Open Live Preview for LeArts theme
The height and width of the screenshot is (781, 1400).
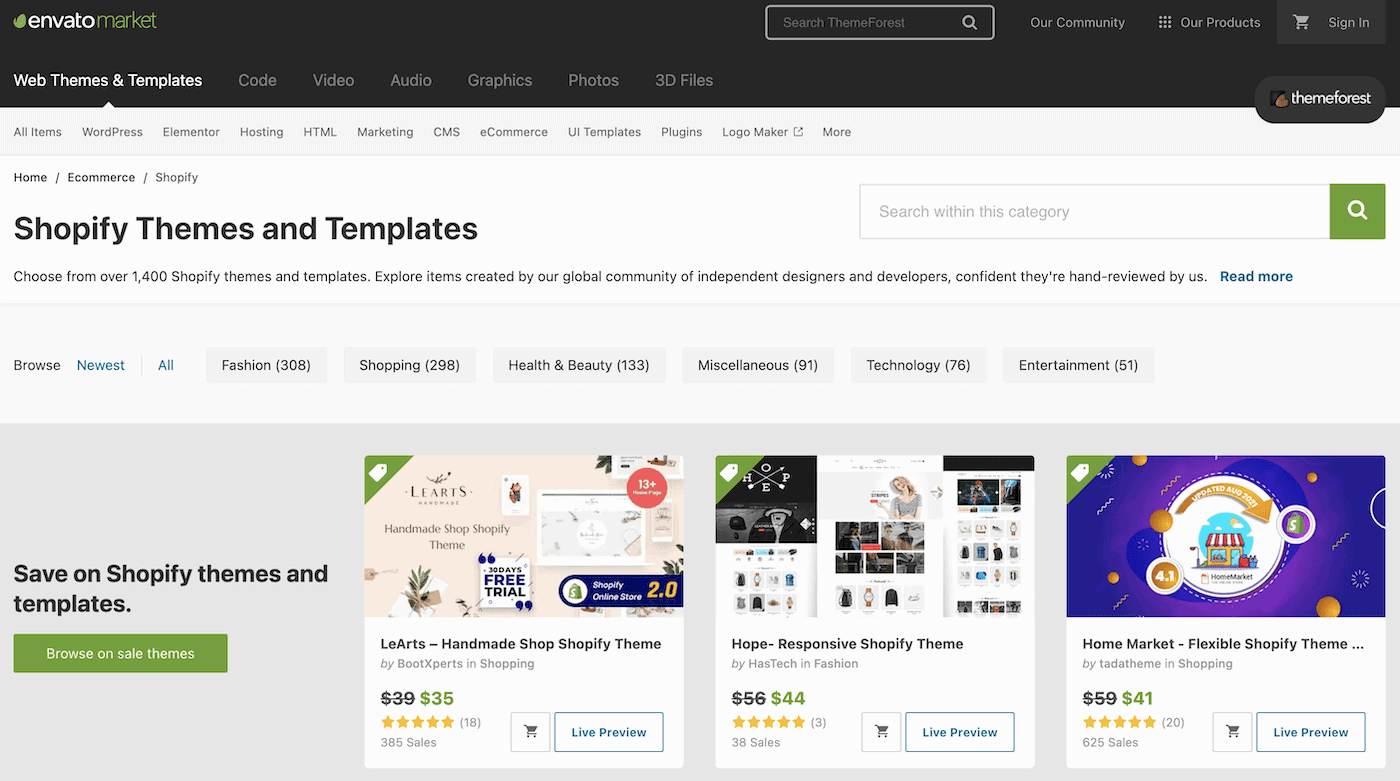point(609,732)
